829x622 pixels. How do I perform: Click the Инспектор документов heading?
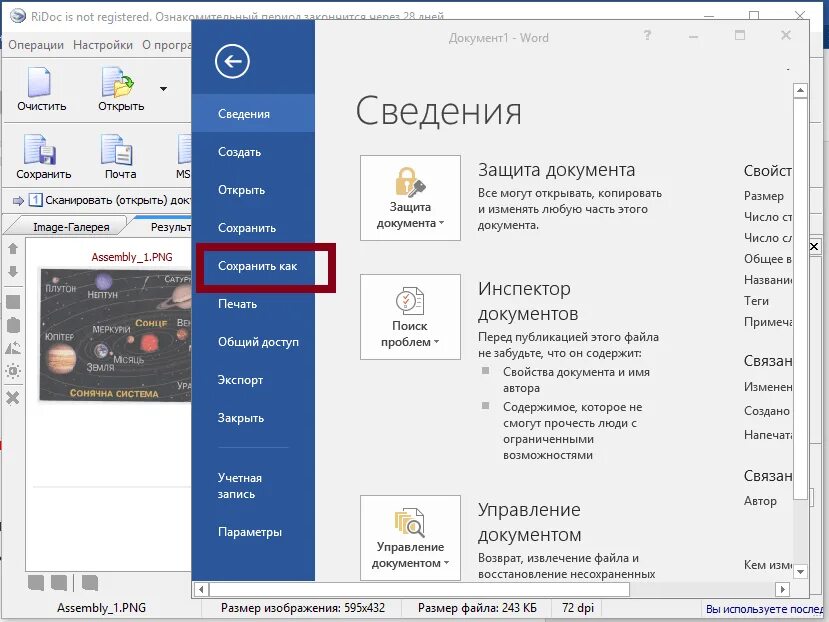[x=528, y=301]
